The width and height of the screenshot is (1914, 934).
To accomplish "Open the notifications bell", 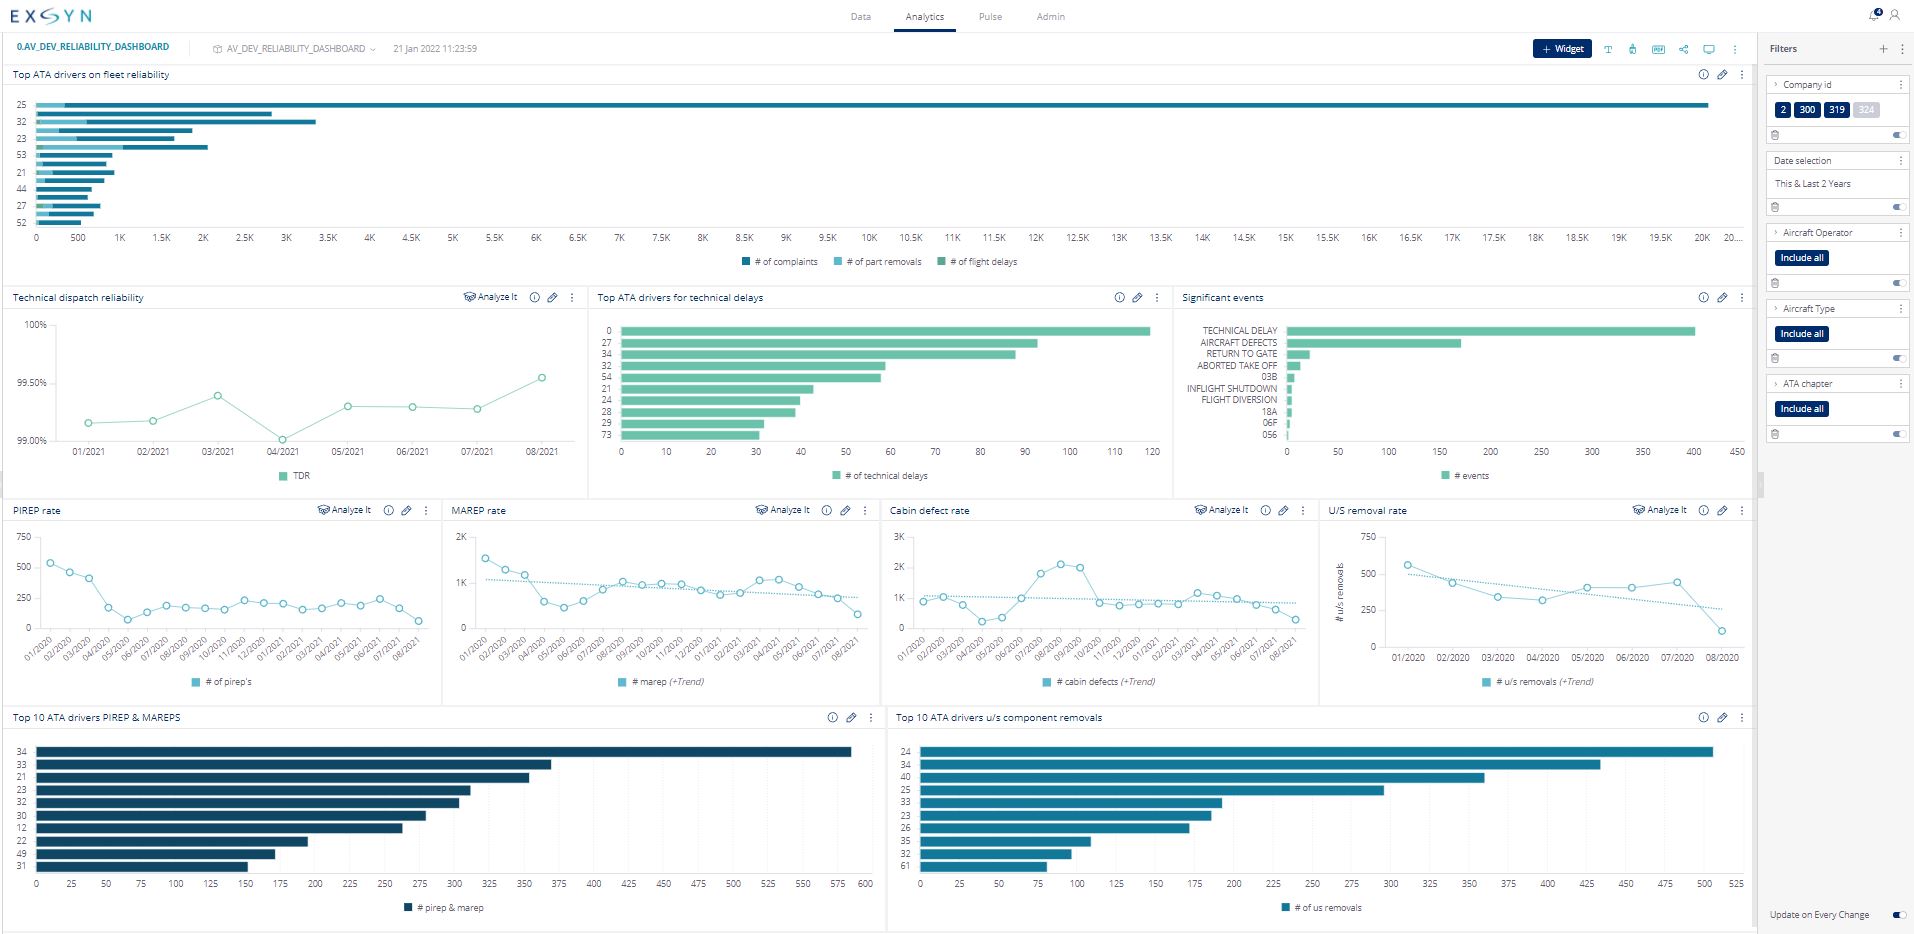I will click(x=1874, y=16).
